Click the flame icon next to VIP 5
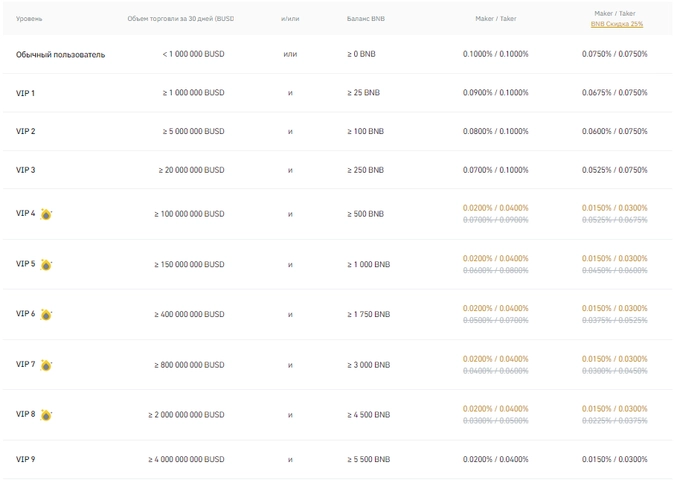674x480 pixels. (x=46, y=264)
